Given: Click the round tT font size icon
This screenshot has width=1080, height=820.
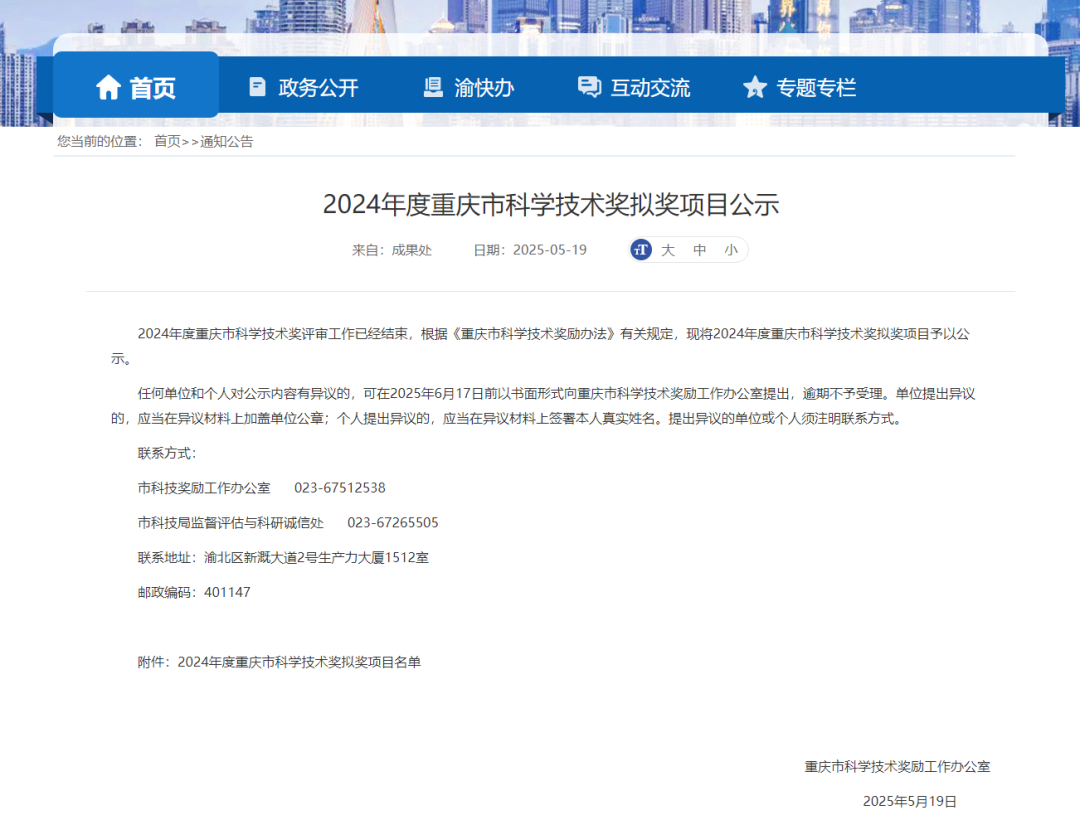Looking at the screenshot, I should pyautogui.click(x=641, y=250).
